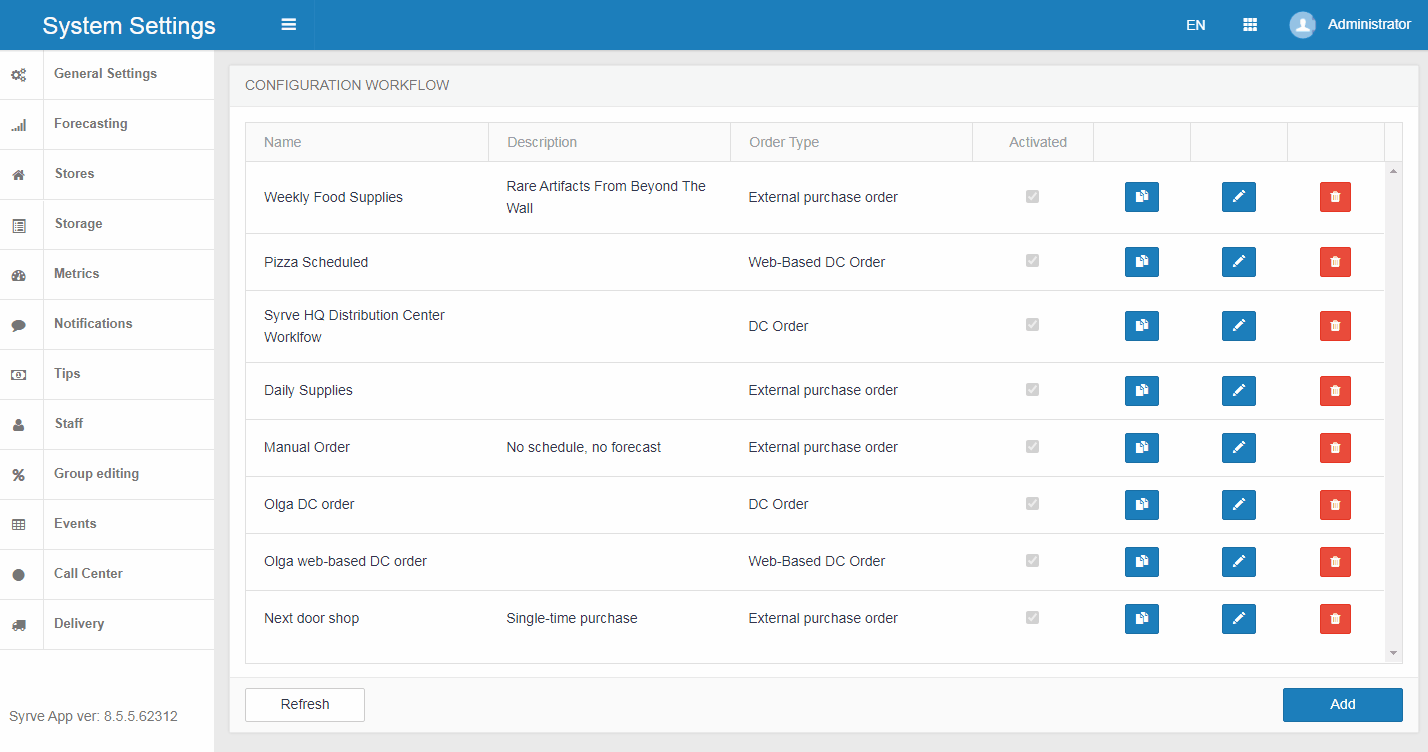
Task: Copy the Weekly Food Supplies workflow
Action: (x=1141, y=197)
